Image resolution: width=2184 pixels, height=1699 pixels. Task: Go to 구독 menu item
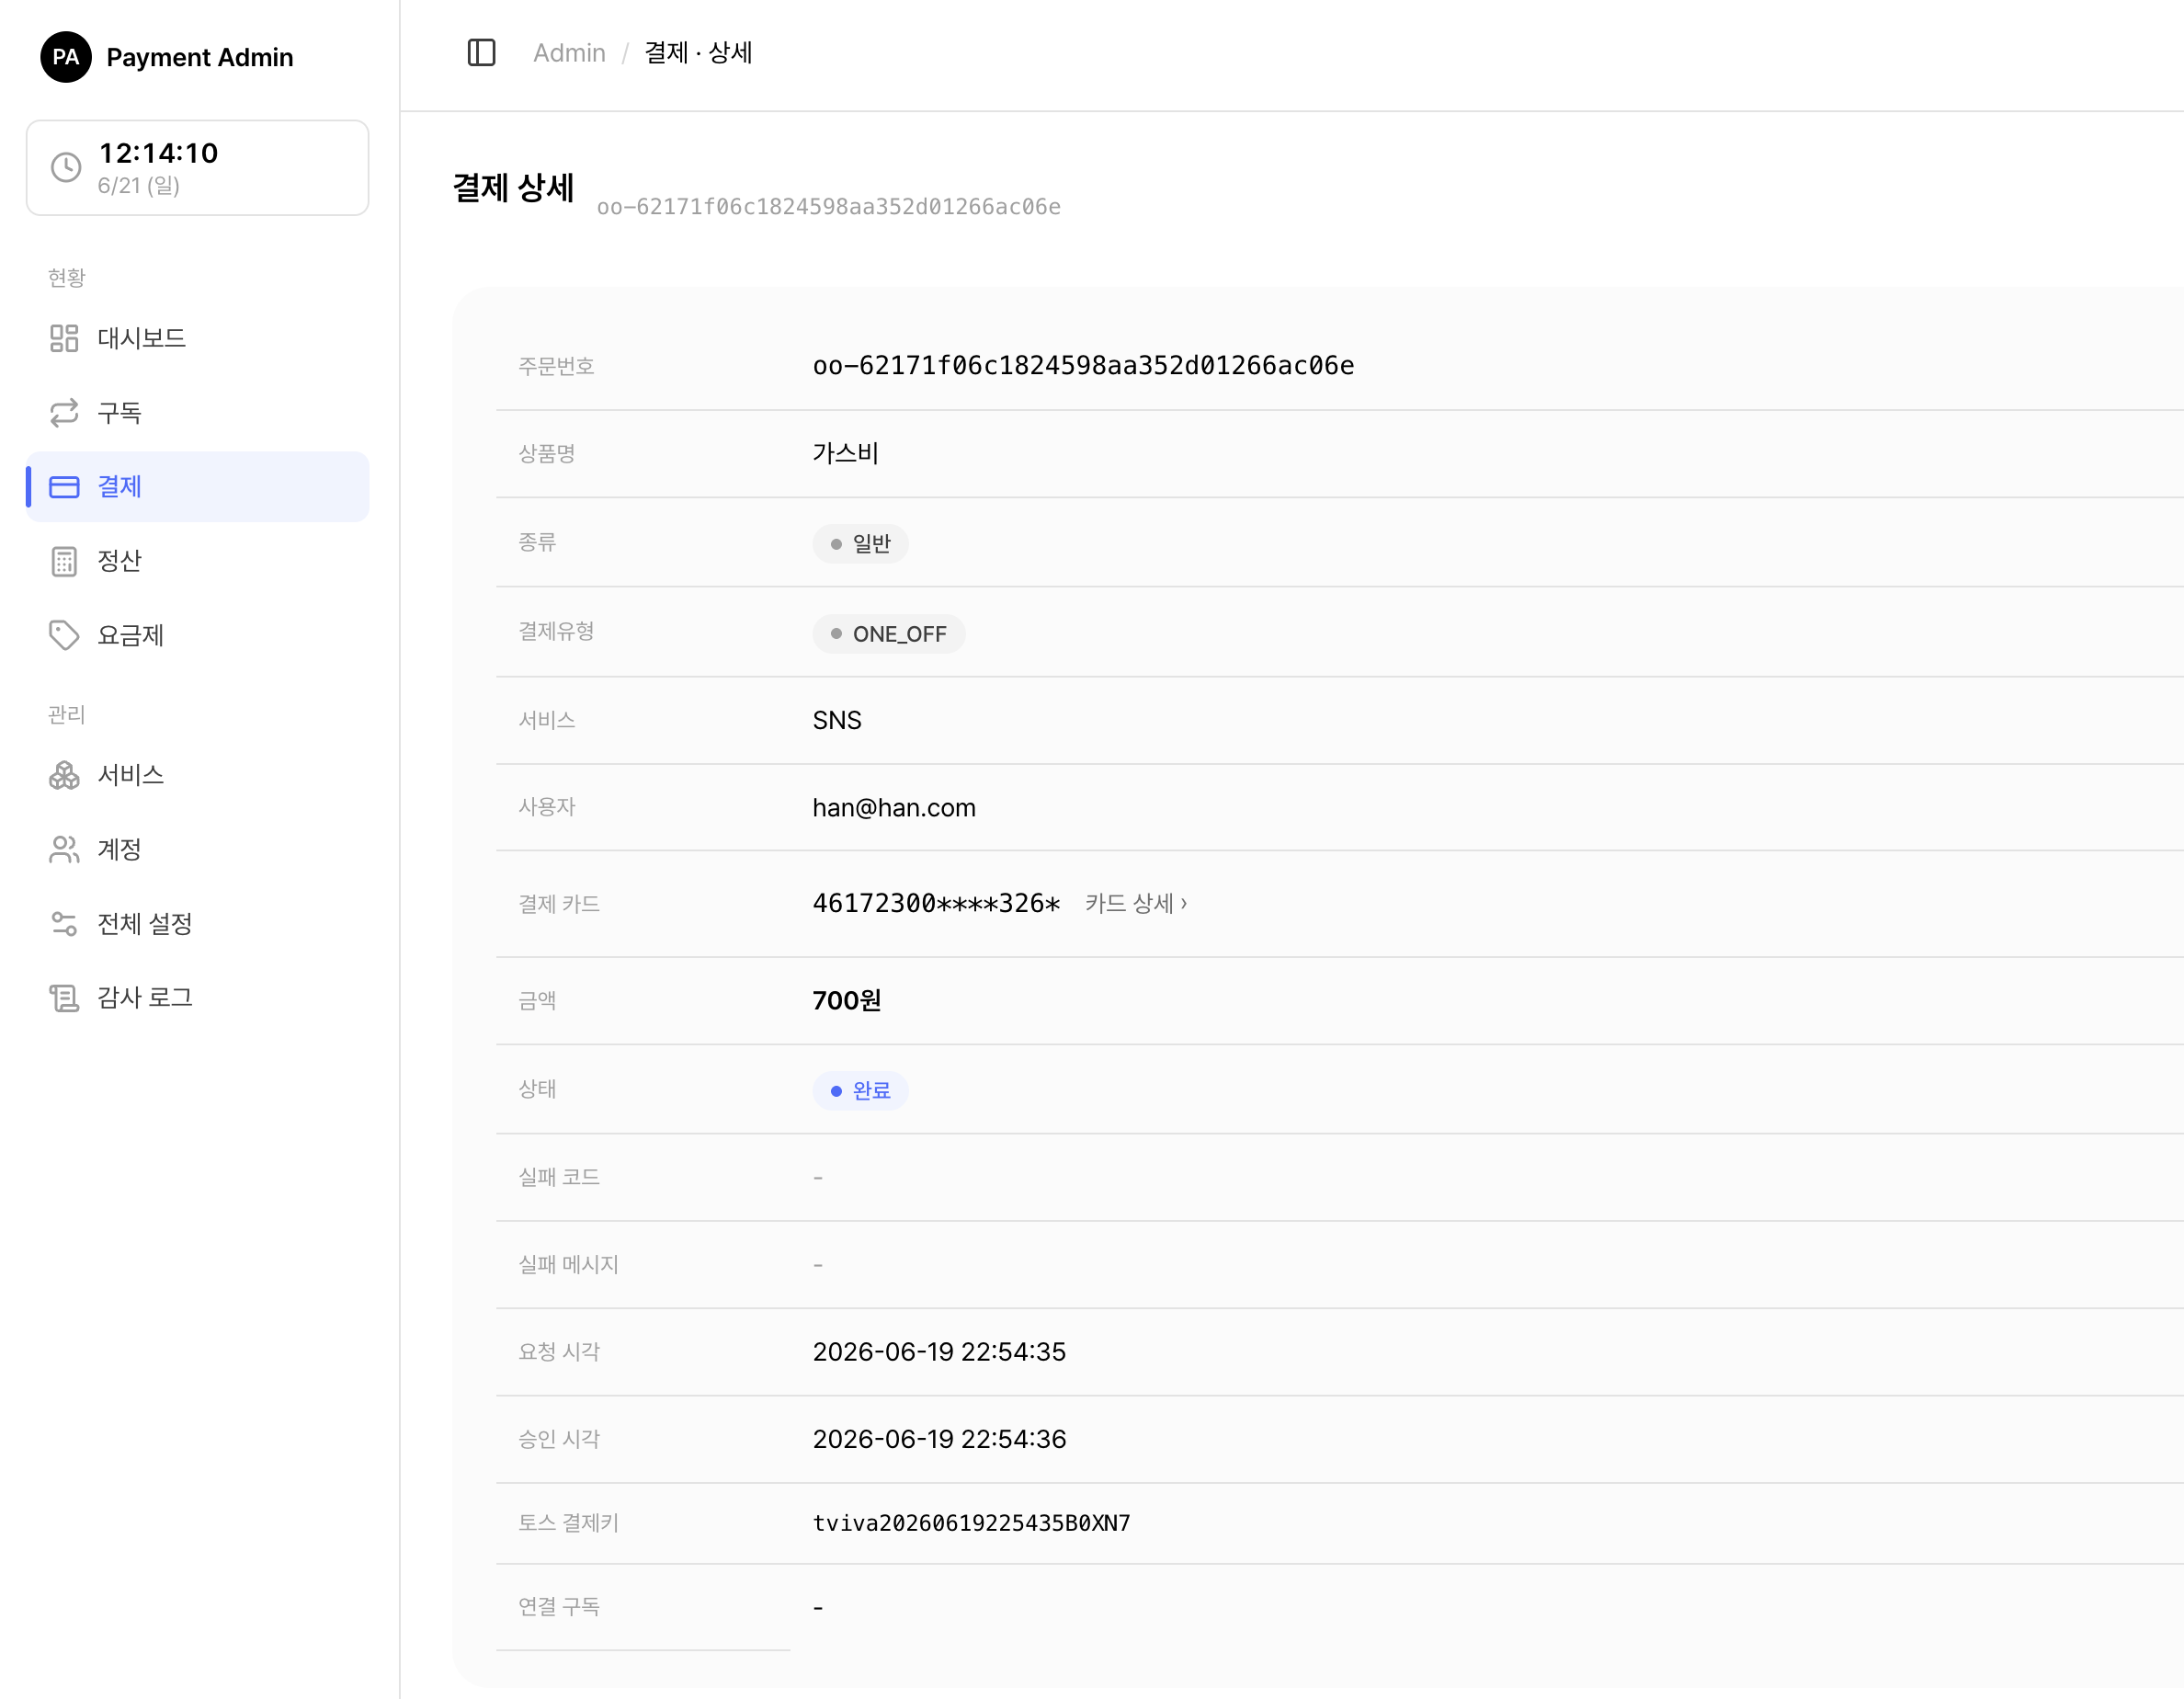pyautogui.click(x=197, y=413)
